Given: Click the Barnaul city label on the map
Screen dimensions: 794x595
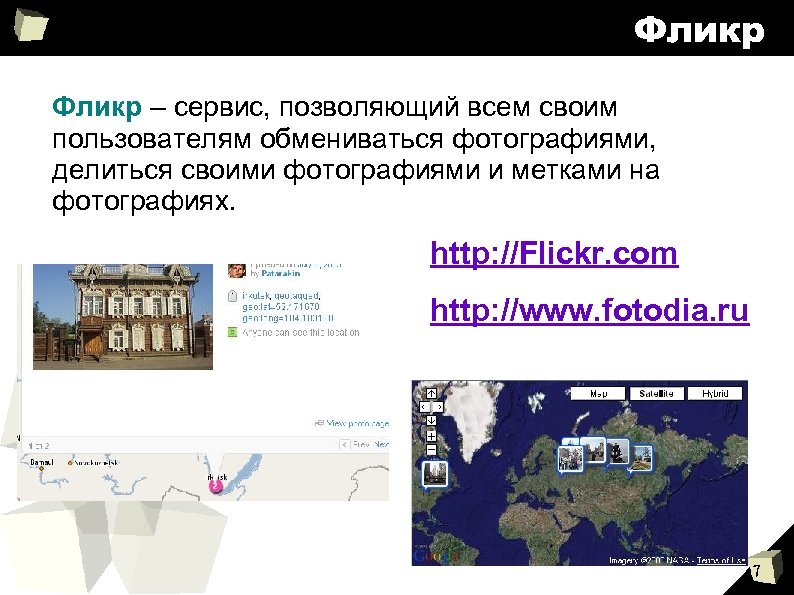Looking at the screenshot, I should pyautogui.click(x=42, y=462).
